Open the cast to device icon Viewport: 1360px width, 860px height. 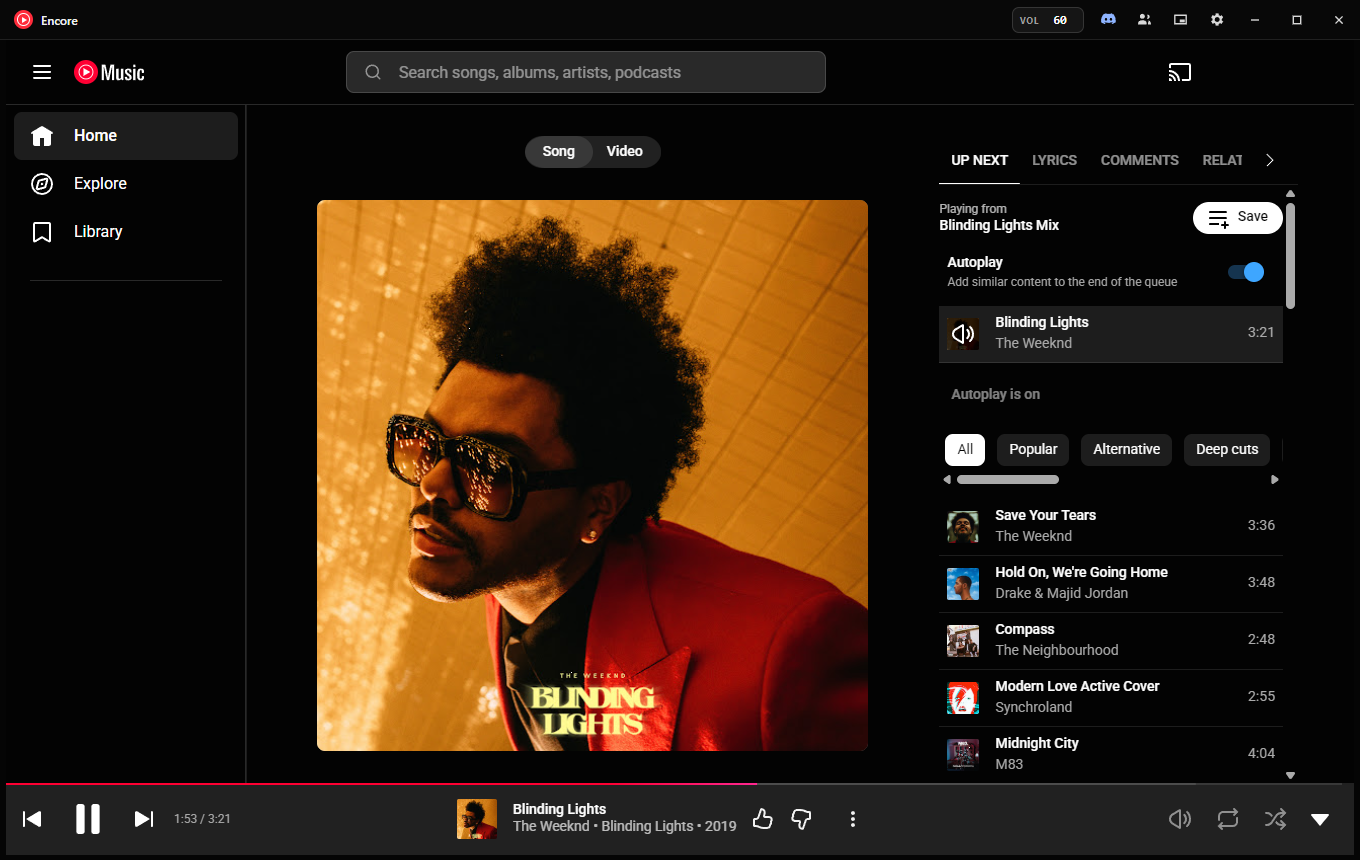click(x=1180, y=72)
